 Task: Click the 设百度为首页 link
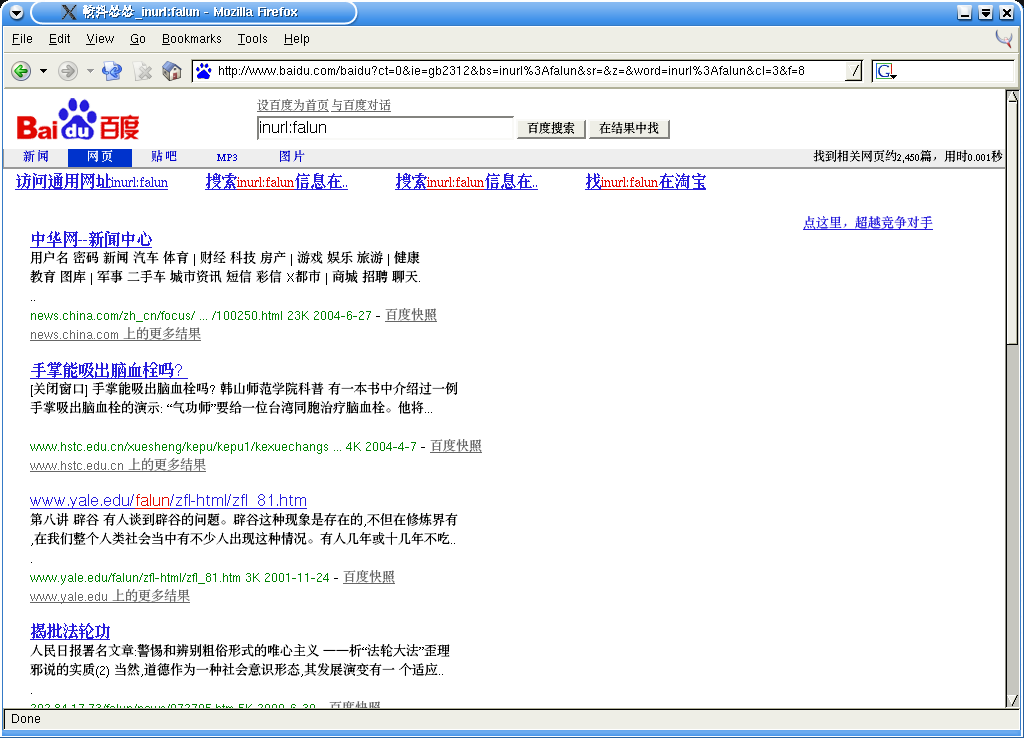[293, 105]
